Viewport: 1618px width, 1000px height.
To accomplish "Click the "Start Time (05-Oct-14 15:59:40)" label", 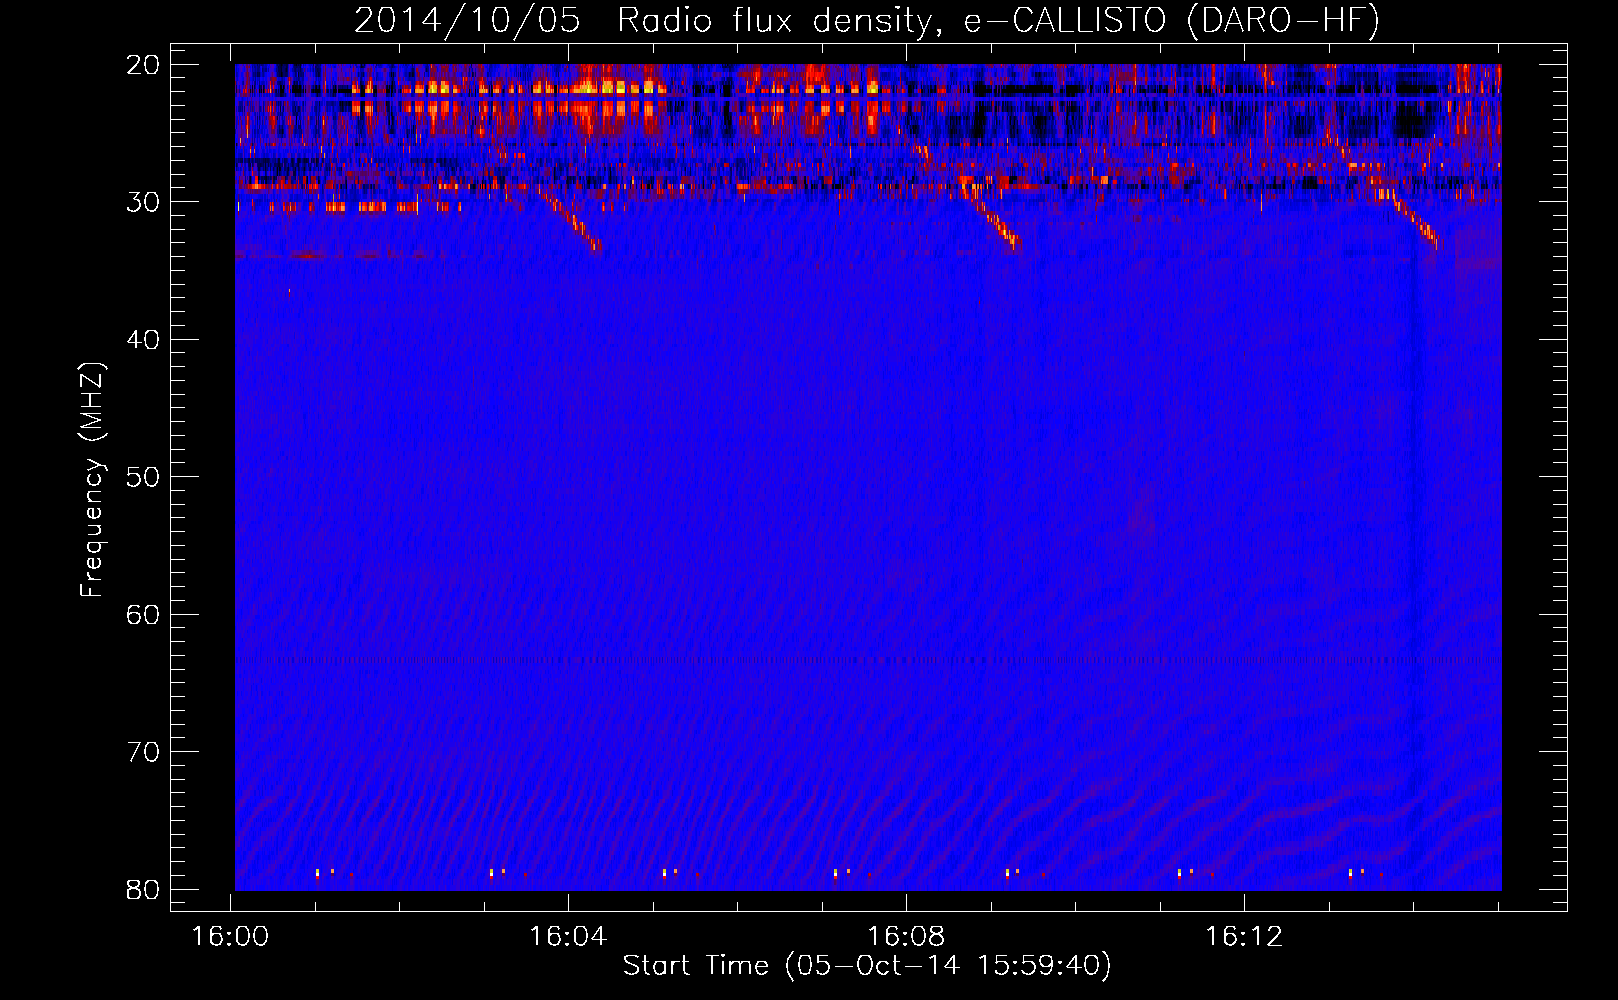I will (x=867, y=966).
